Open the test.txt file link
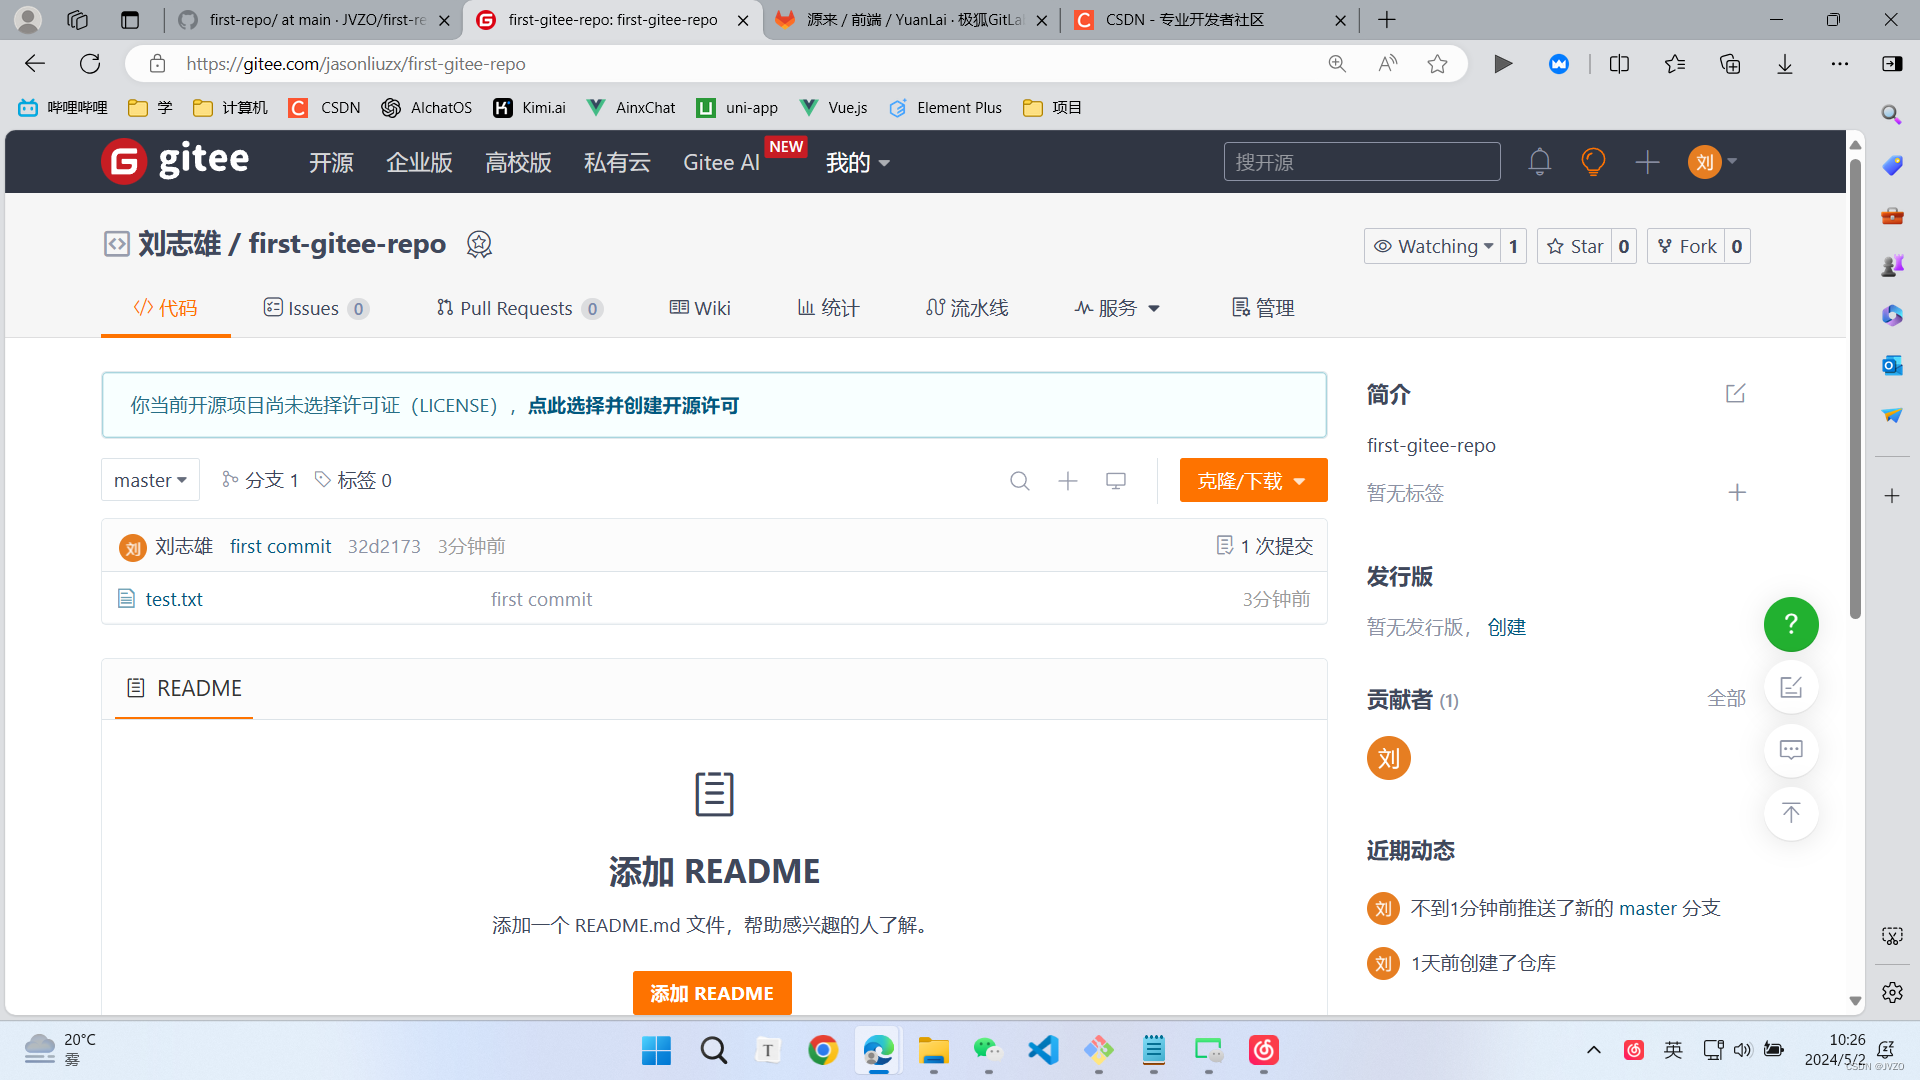This screenshot has height=1080, width=1920. tap(174, 599)
